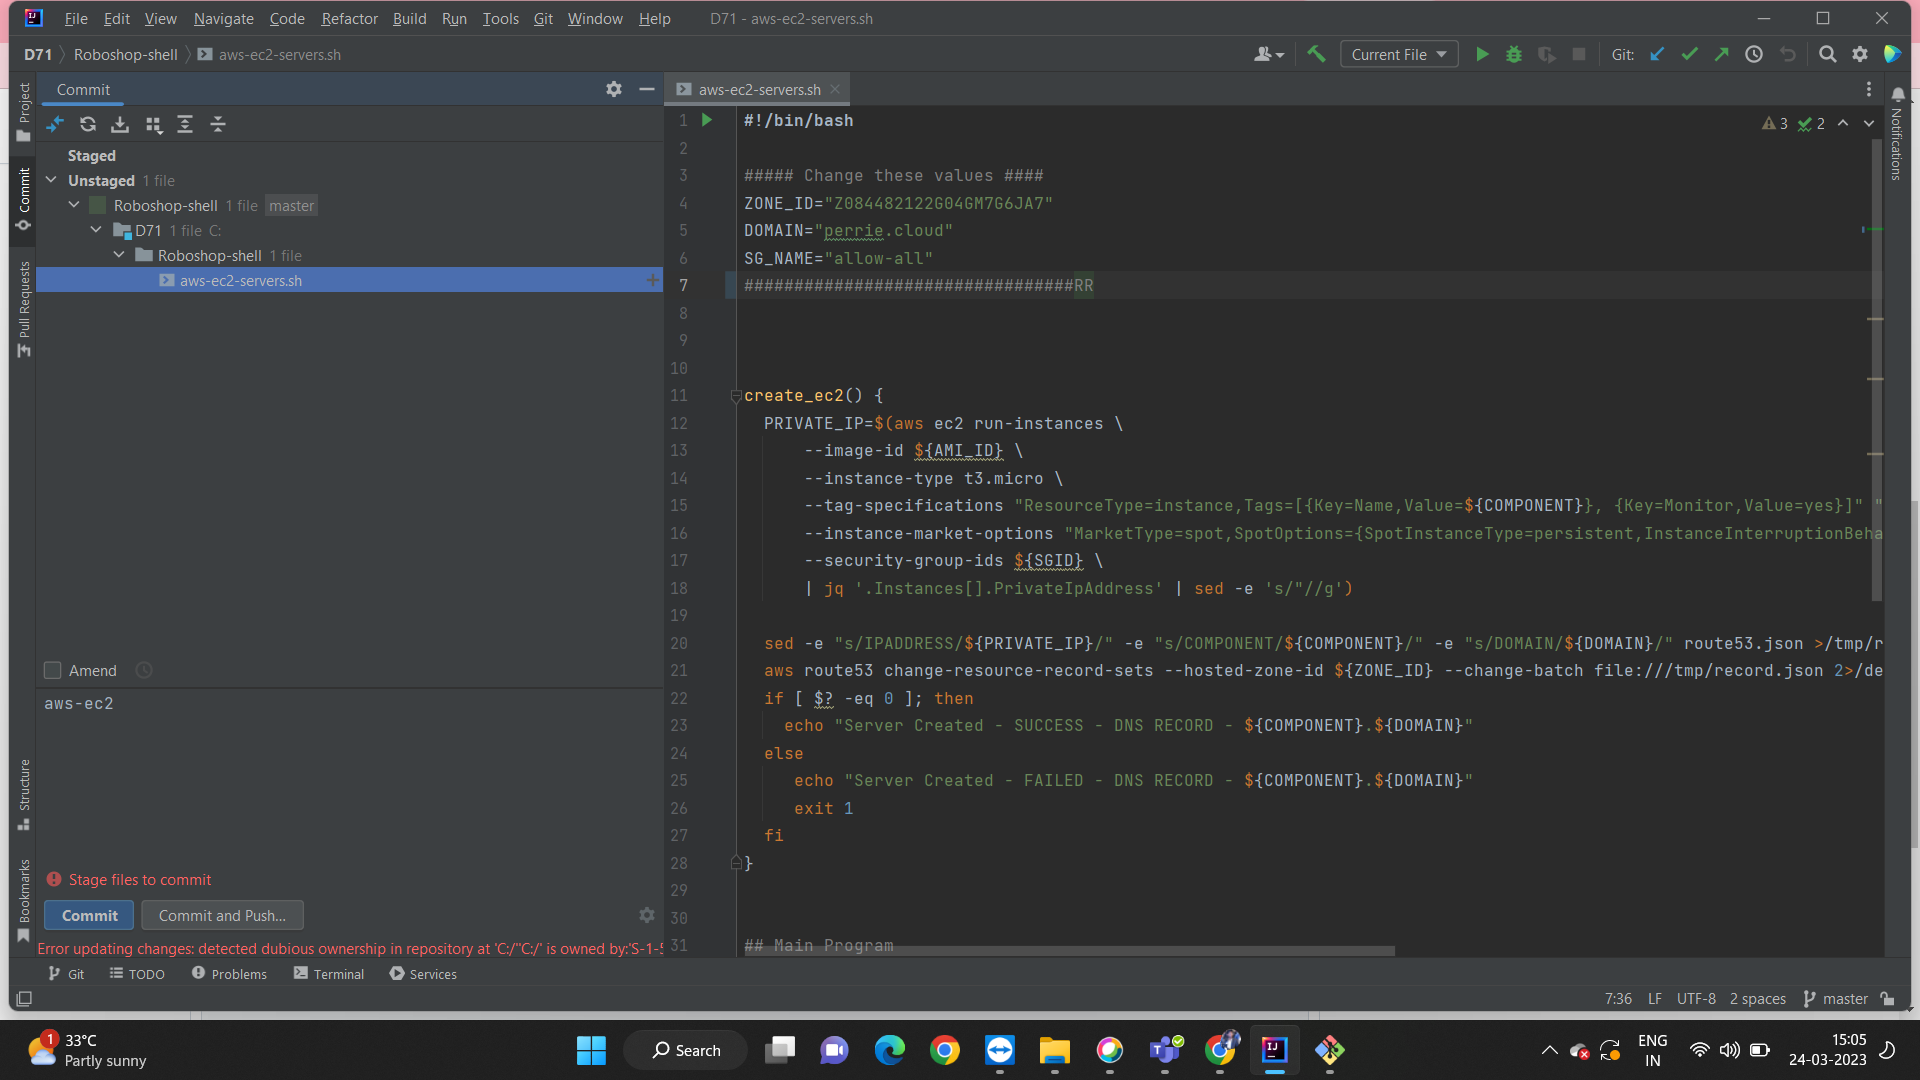
Task: Open the Navigate menu
Action: tap(223, 18)
